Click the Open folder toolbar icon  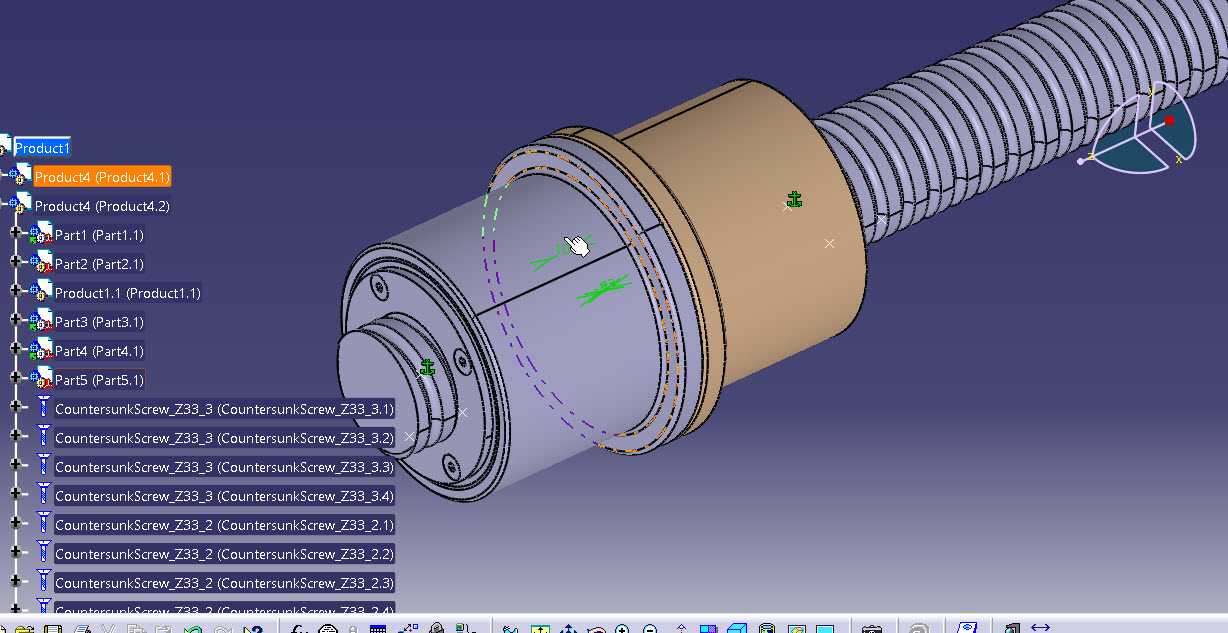[25, 630]
